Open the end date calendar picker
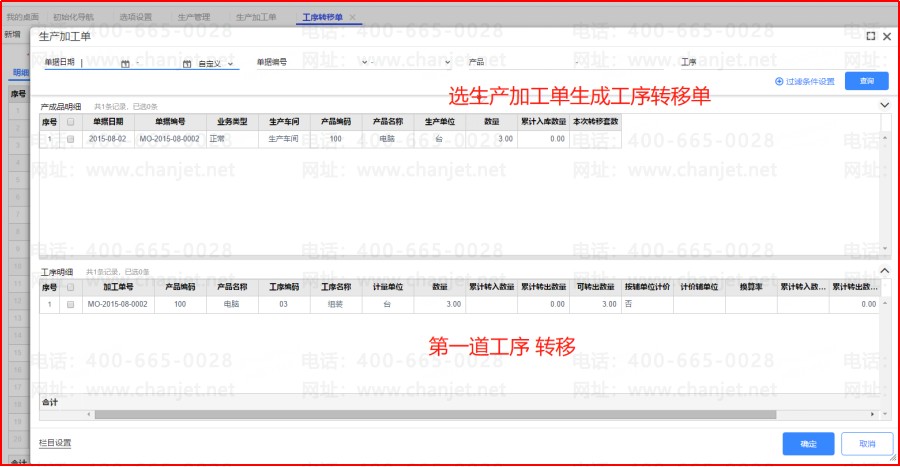 (x=187, y=64)
